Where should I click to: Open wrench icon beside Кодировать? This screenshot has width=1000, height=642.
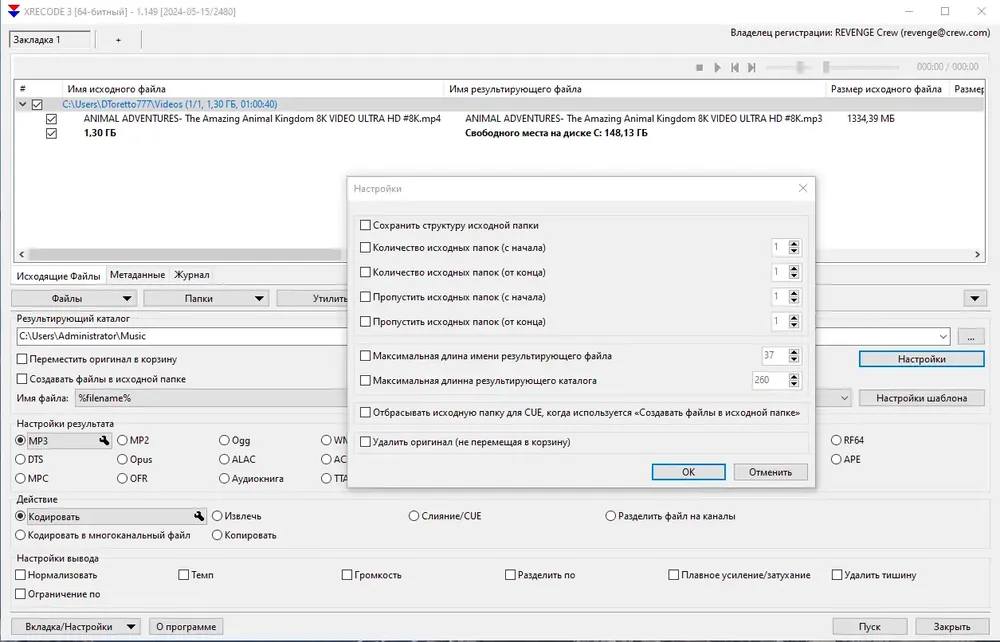click(x=199, y=516)
